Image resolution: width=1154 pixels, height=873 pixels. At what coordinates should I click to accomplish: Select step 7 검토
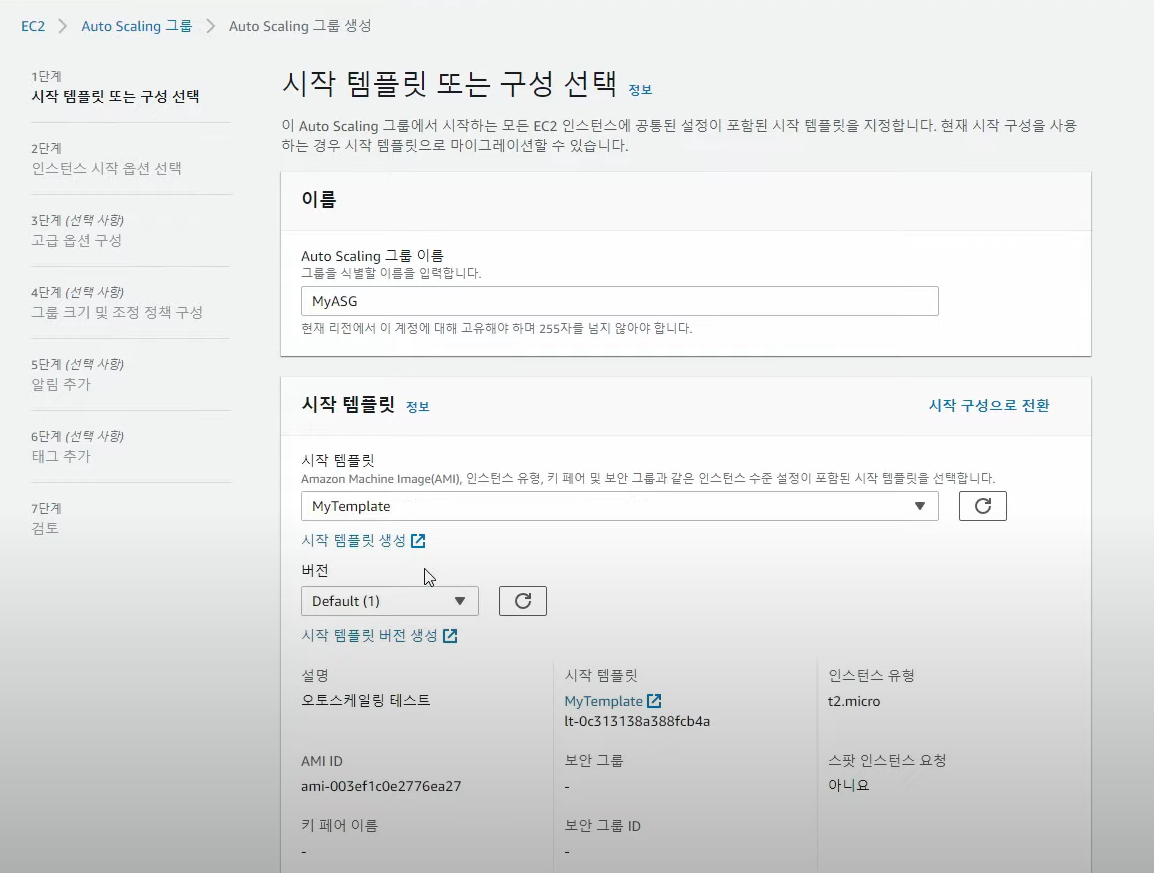[45, 528]
